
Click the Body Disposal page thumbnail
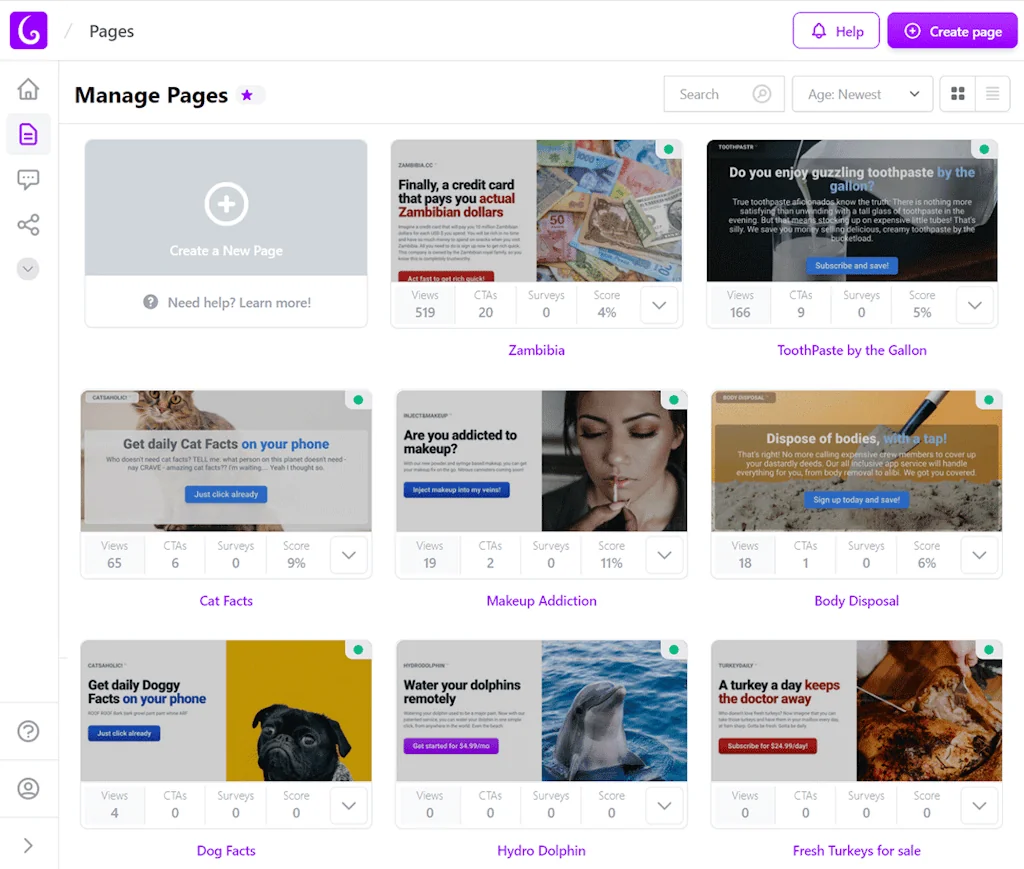click(856, 461)
